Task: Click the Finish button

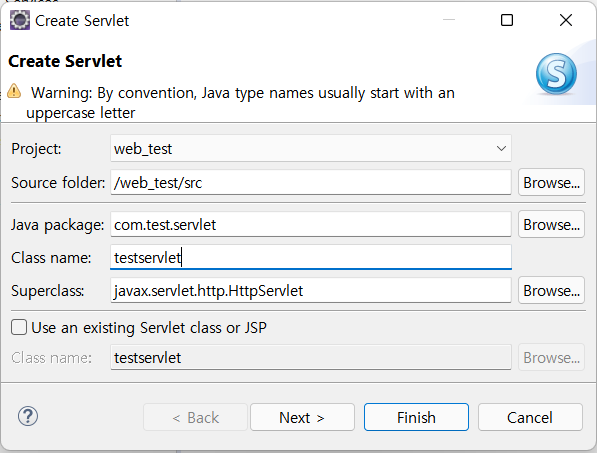Action: (416, 417)
